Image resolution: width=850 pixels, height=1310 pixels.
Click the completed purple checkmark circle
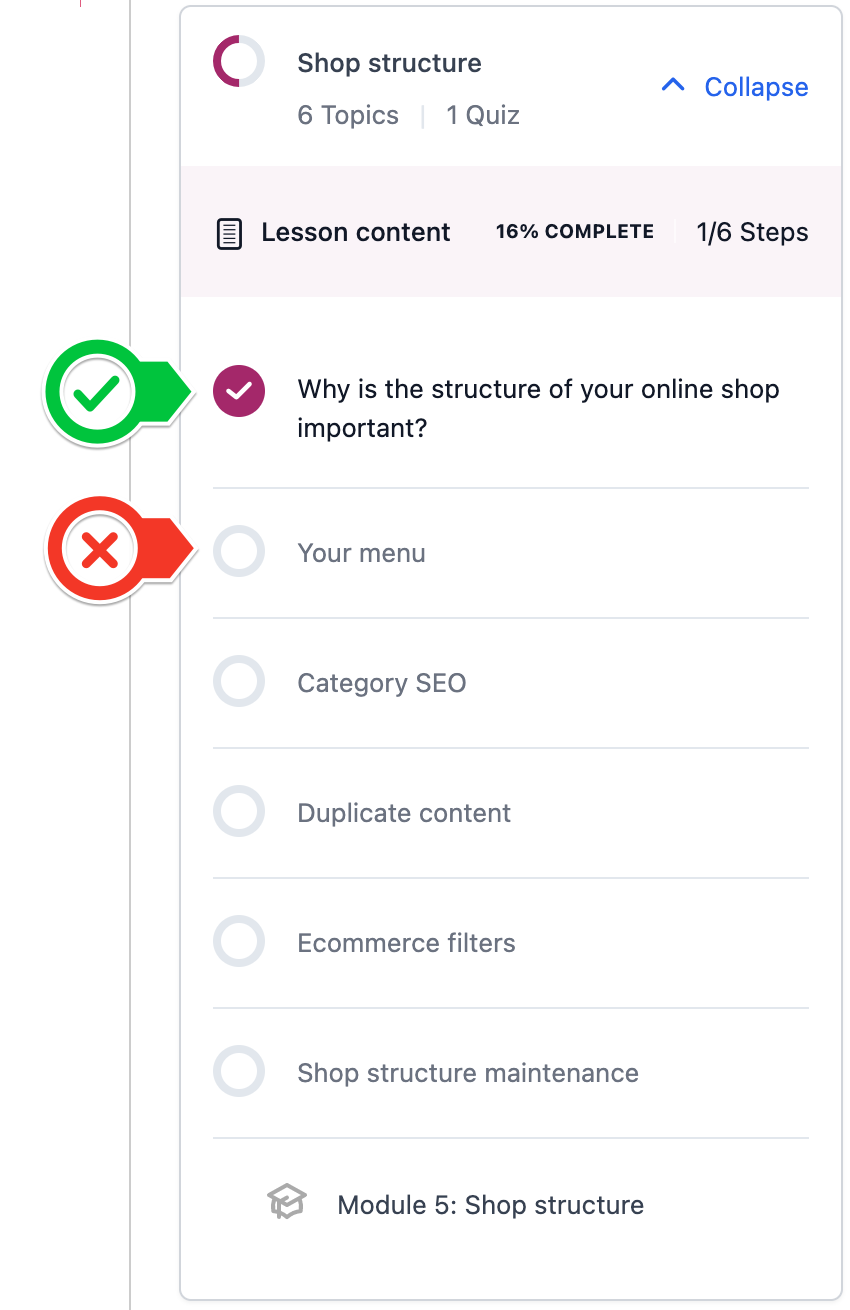click(239, 391)
